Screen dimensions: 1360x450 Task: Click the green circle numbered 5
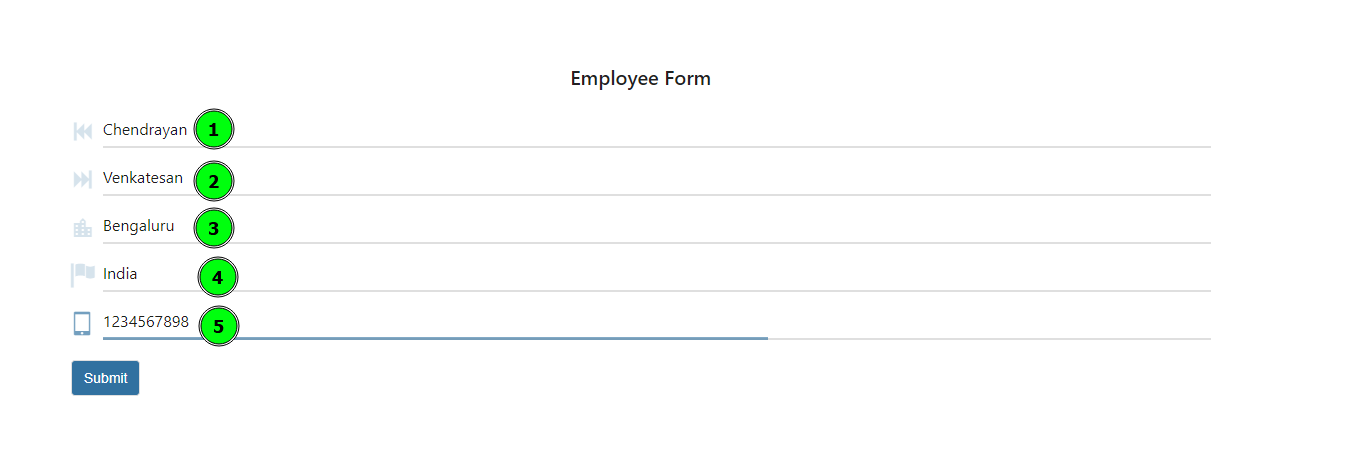[x=219, y=326]
